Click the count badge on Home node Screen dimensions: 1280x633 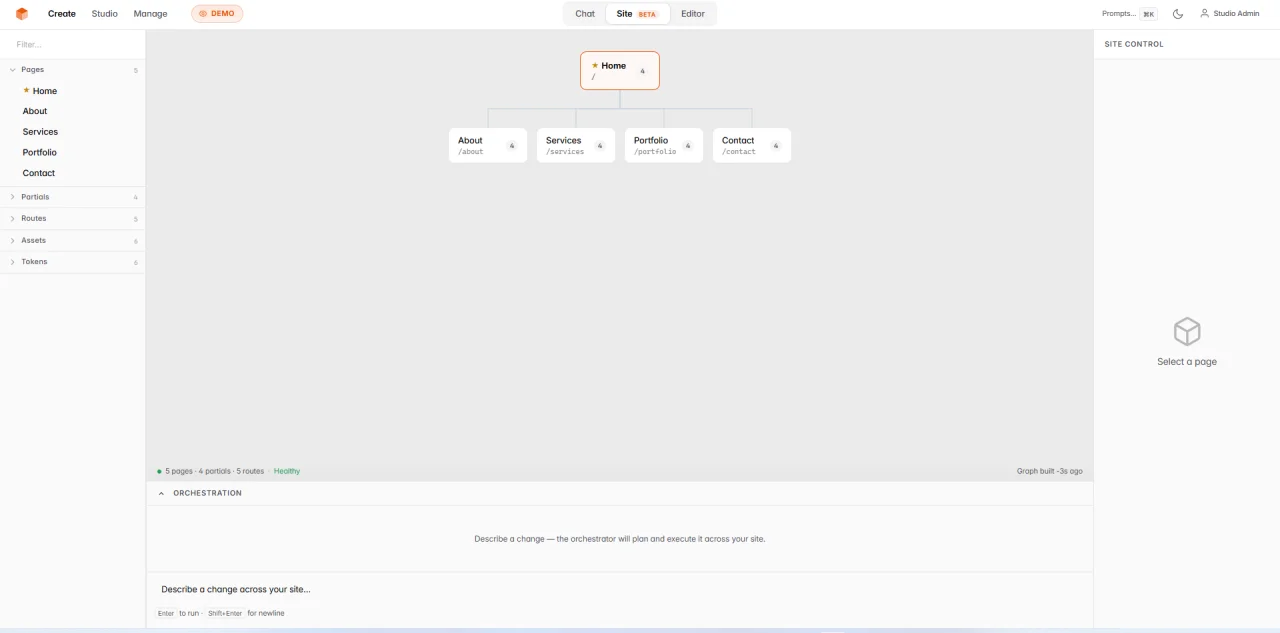click(643, 71)
